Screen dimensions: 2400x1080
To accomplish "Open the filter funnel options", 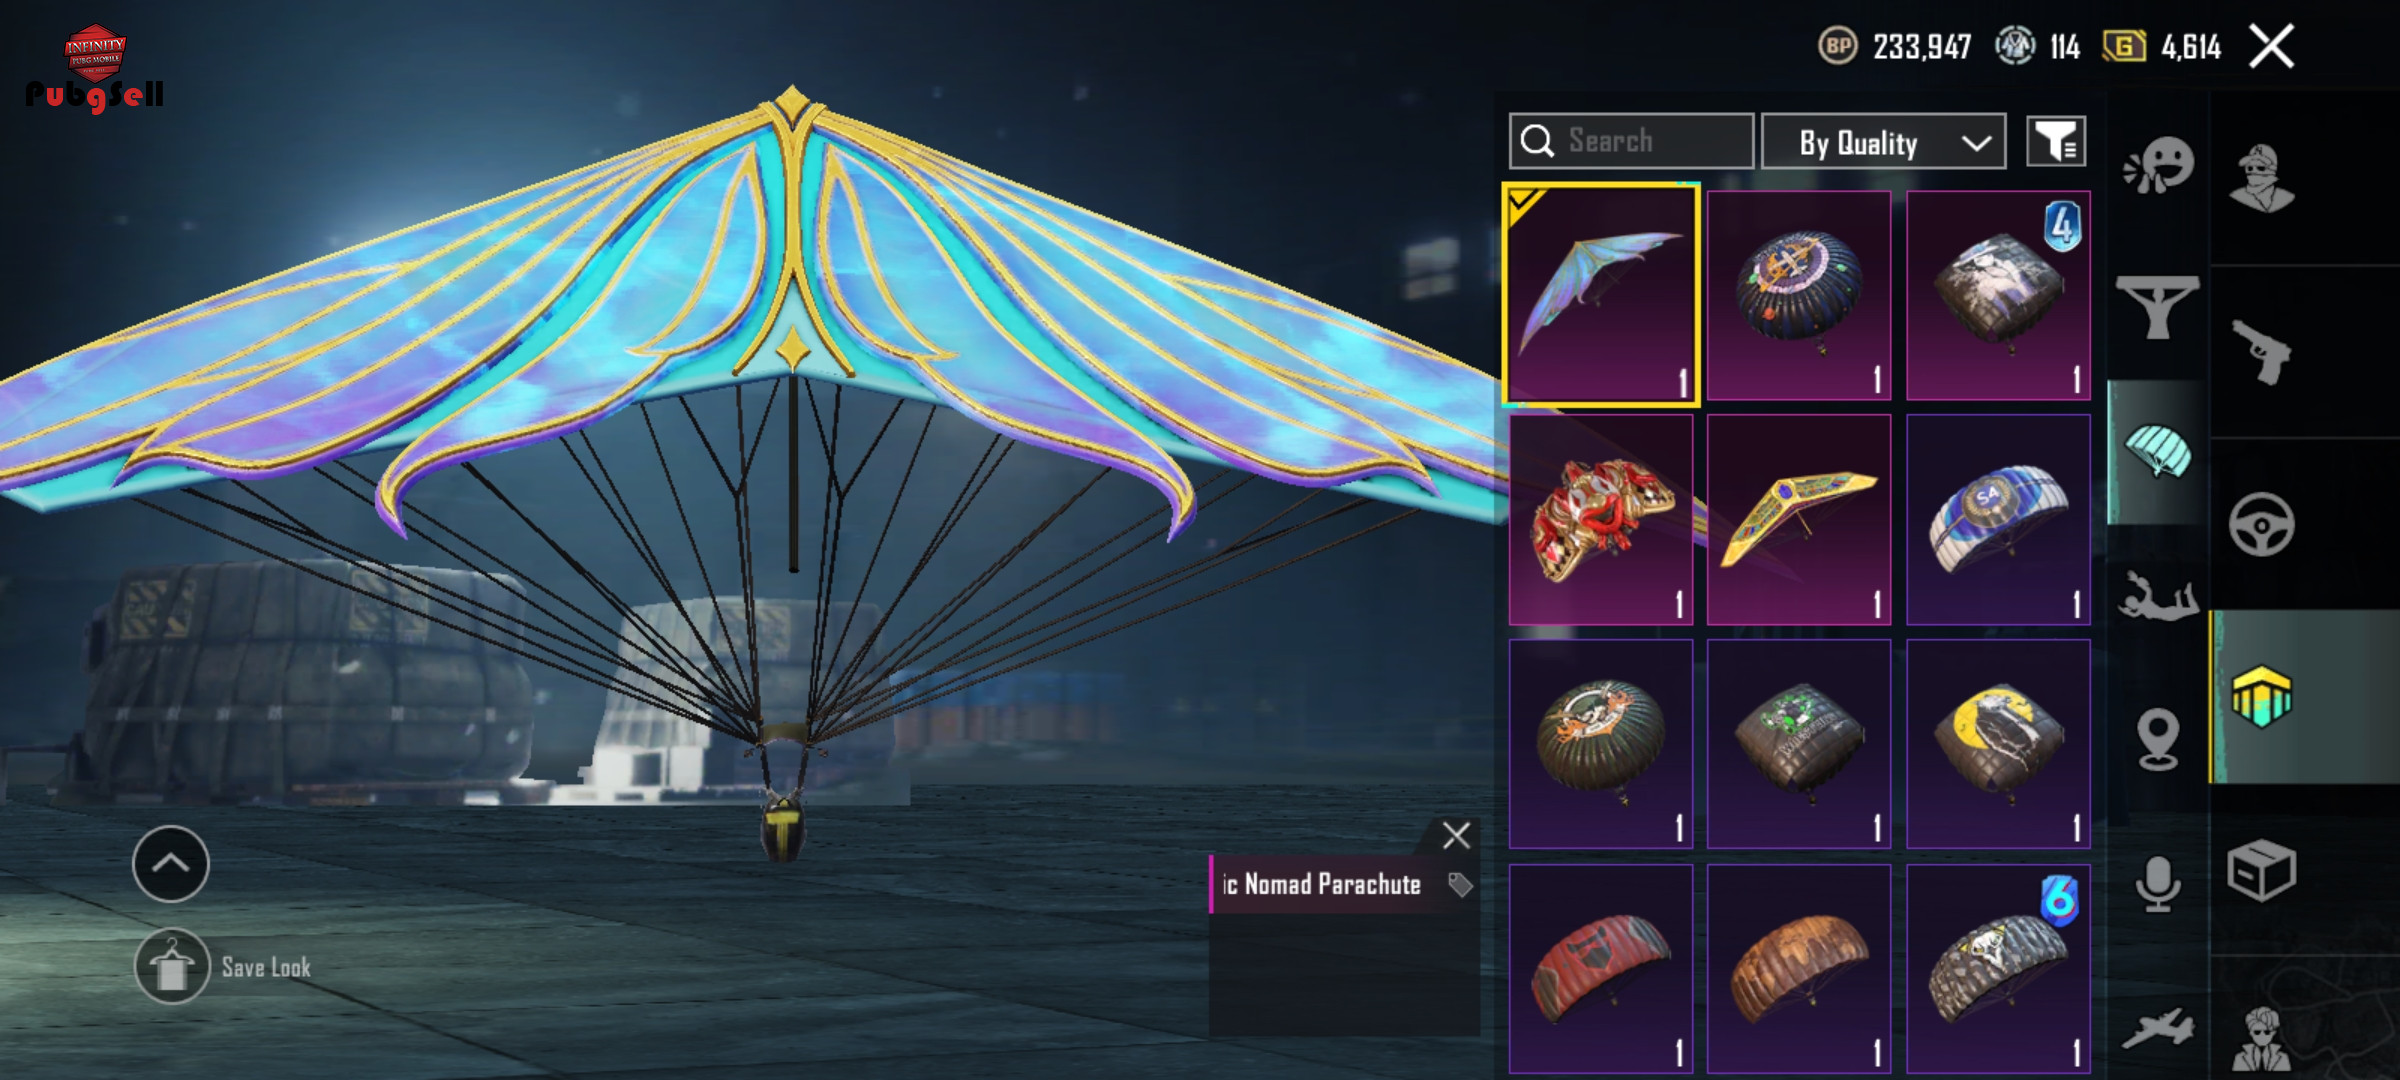I will pyautogui.click(x=2056, y=141).
